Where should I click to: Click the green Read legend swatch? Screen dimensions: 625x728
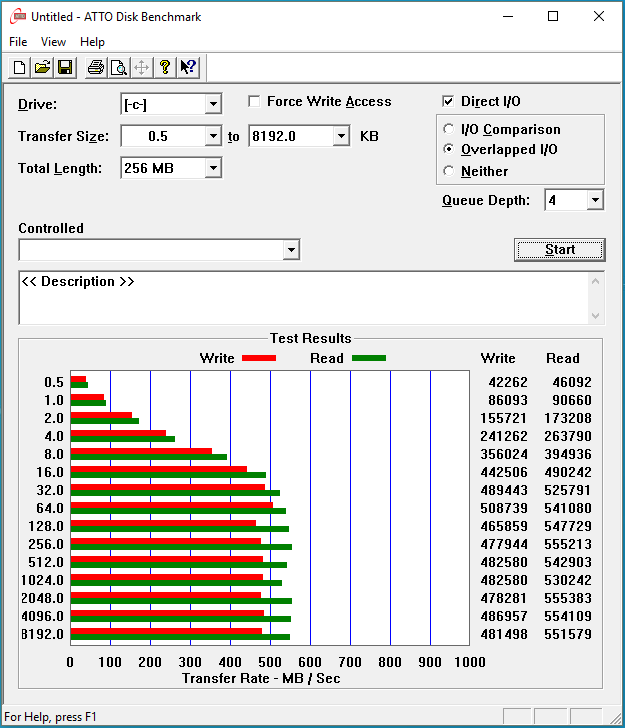369,358
